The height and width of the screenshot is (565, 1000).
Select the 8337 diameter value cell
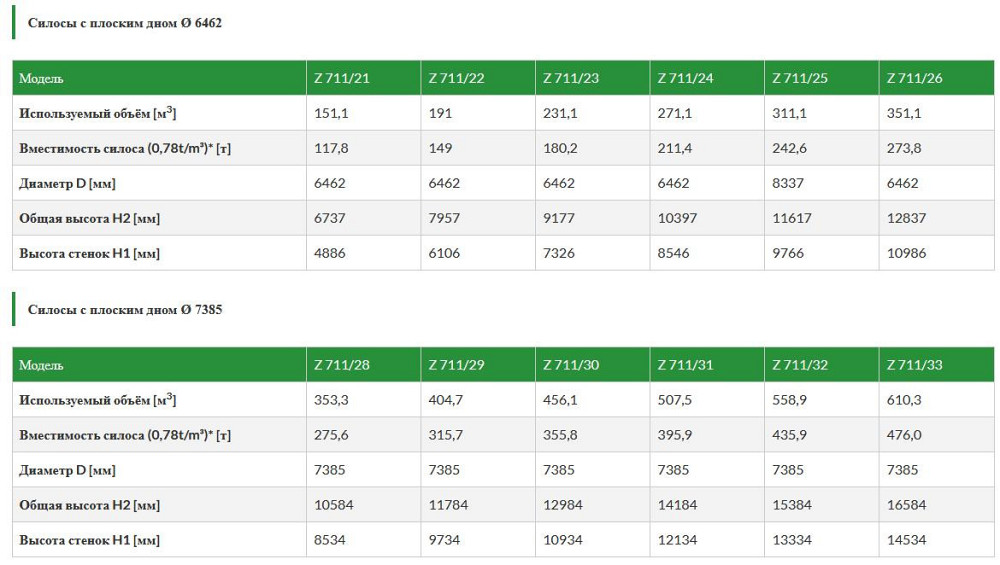click(789, 183)
